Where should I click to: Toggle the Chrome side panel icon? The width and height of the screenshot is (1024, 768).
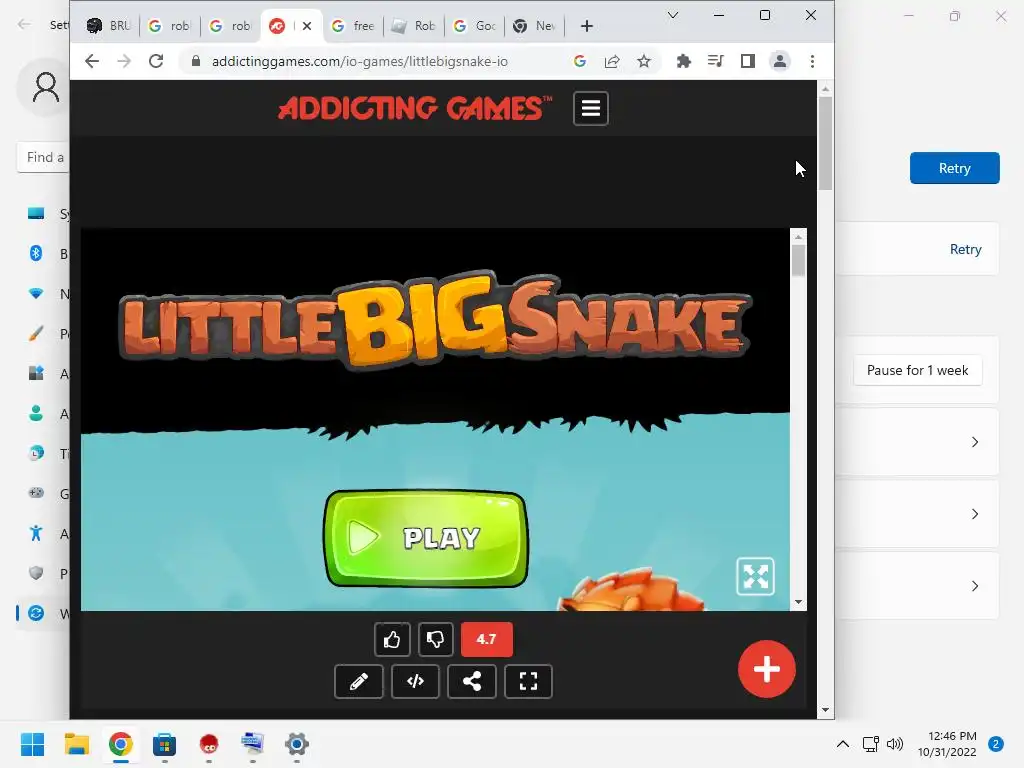[748, 61]
